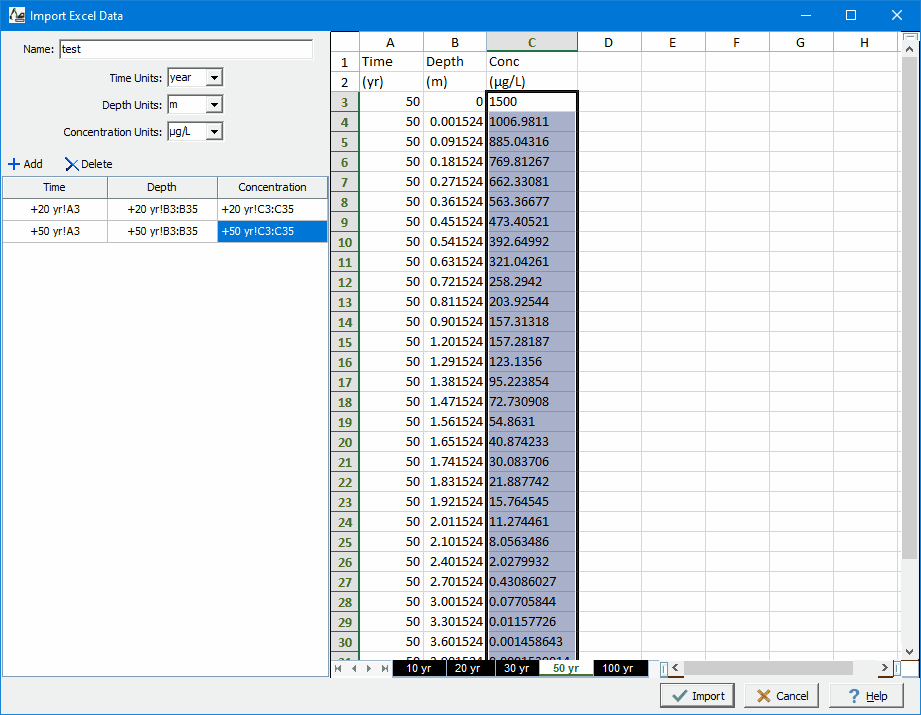Select the +20 yr!B3:B35 depth cell
This screenshot has width=921, height=715.
[x=162, y=209]
